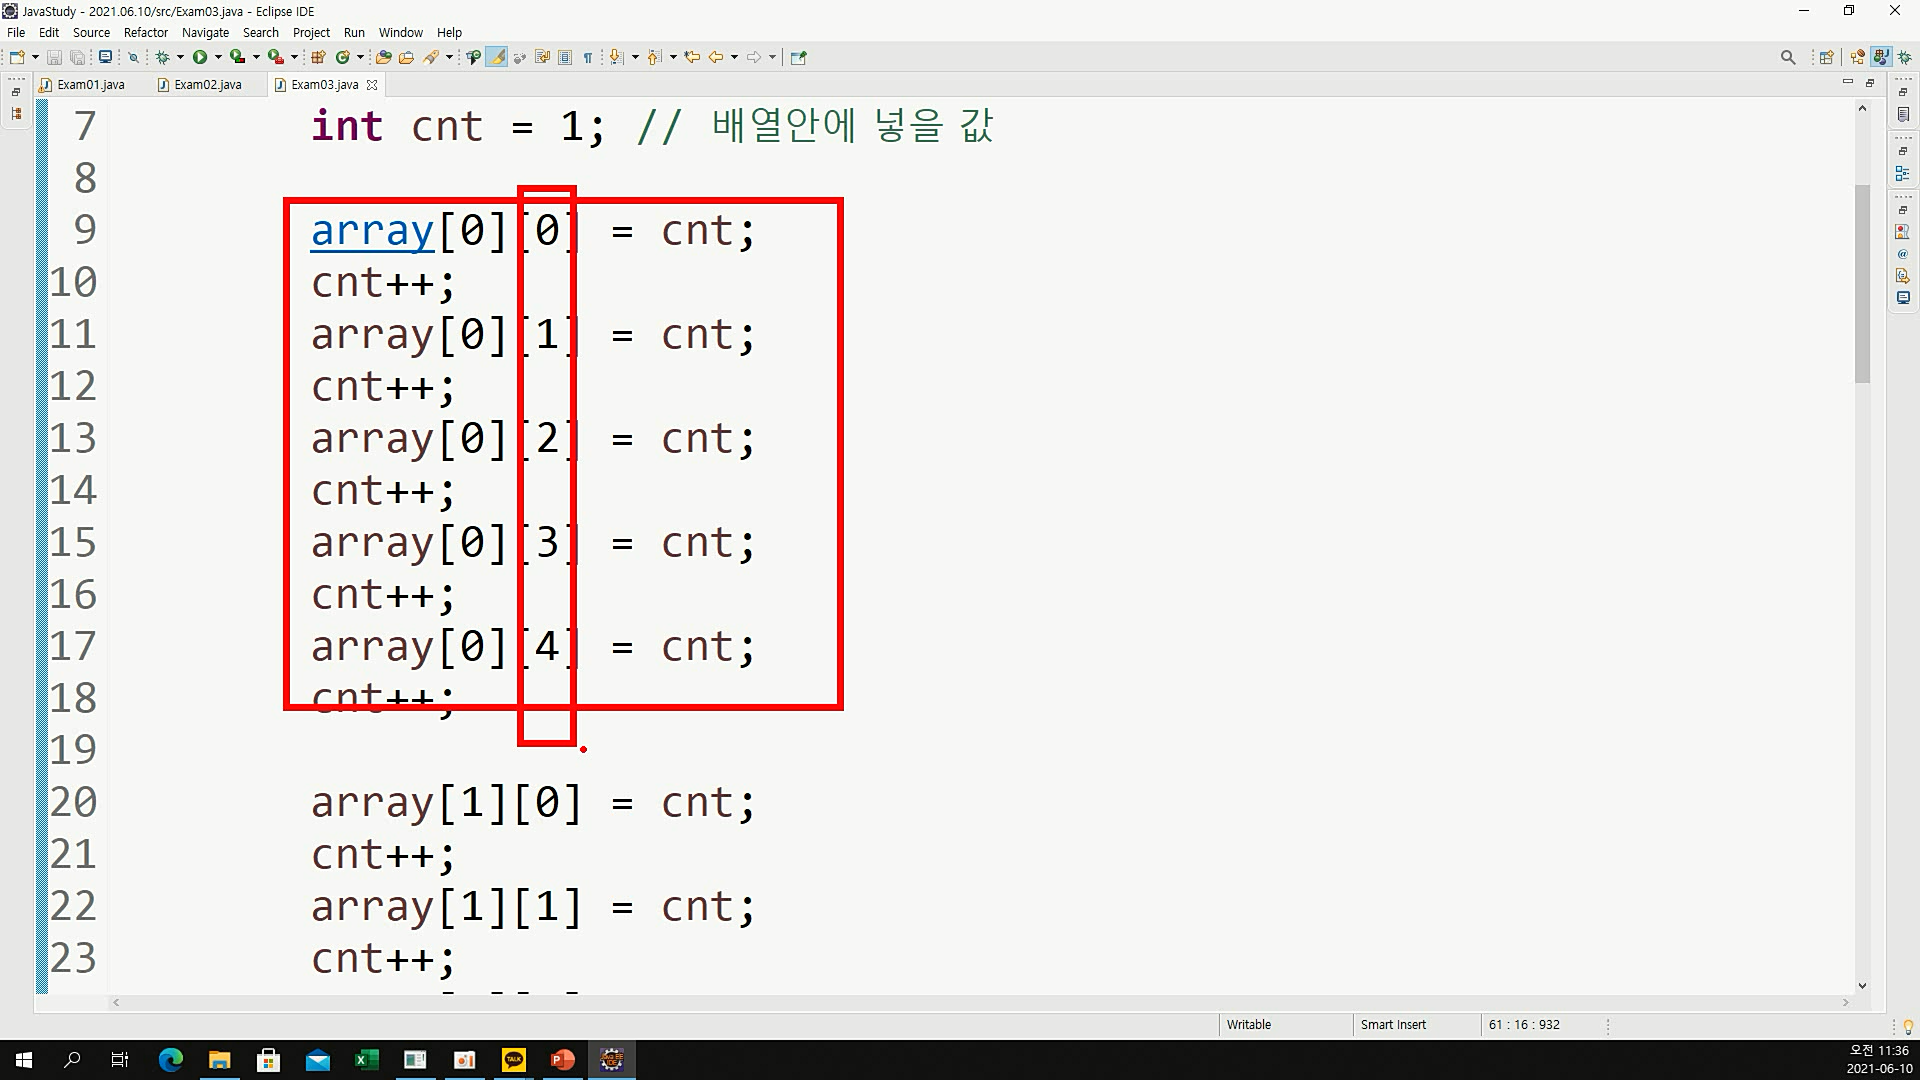Image resolution: width=1920 pixels, height=1080 pixels.
Task: Click the vertical scrollbar thumb in editor
Action: [1861, 283]
